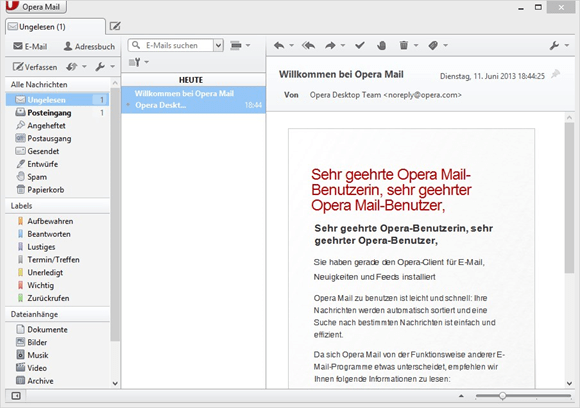Open the E-Mails suchen dropdown arrow
The width and height of the screenshot is (580, 408).
pos(218,45)
